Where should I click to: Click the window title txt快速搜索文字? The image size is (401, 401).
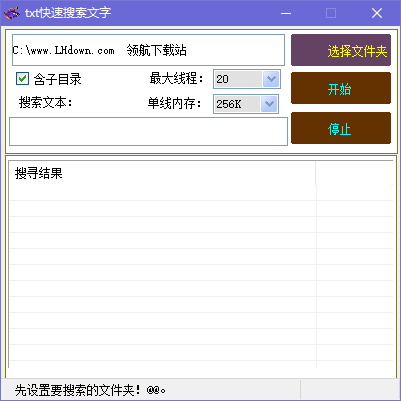(x=68, y=13)
